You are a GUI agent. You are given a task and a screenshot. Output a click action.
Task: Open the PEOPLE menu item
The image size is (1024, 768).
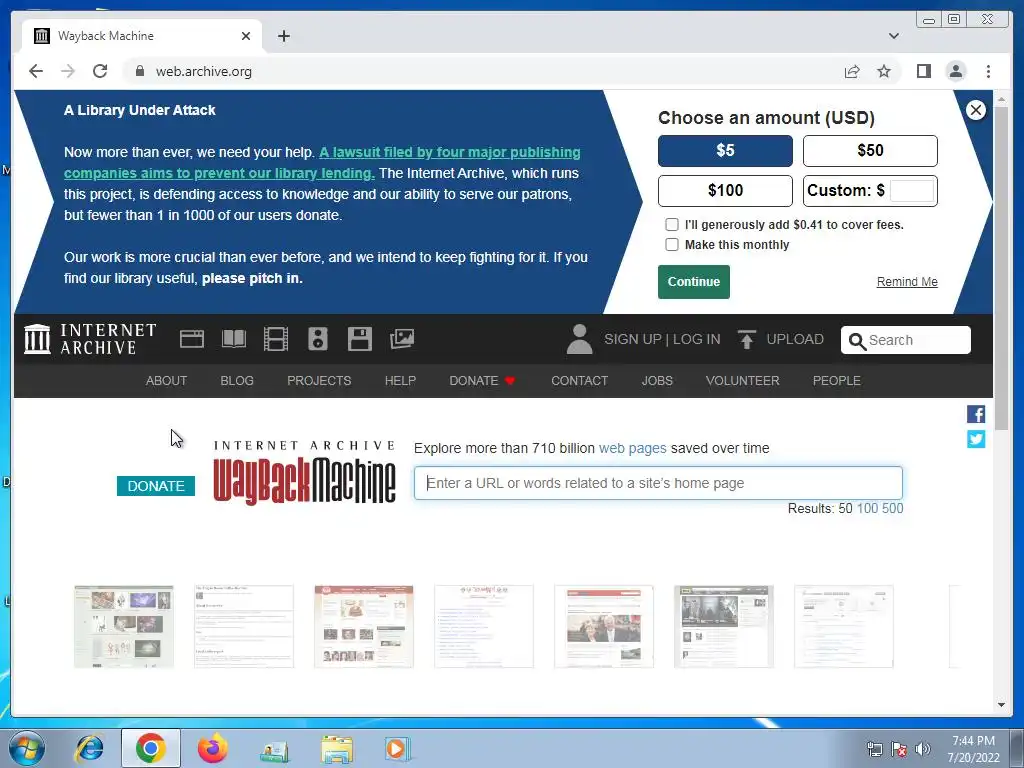tap(836, 381)
